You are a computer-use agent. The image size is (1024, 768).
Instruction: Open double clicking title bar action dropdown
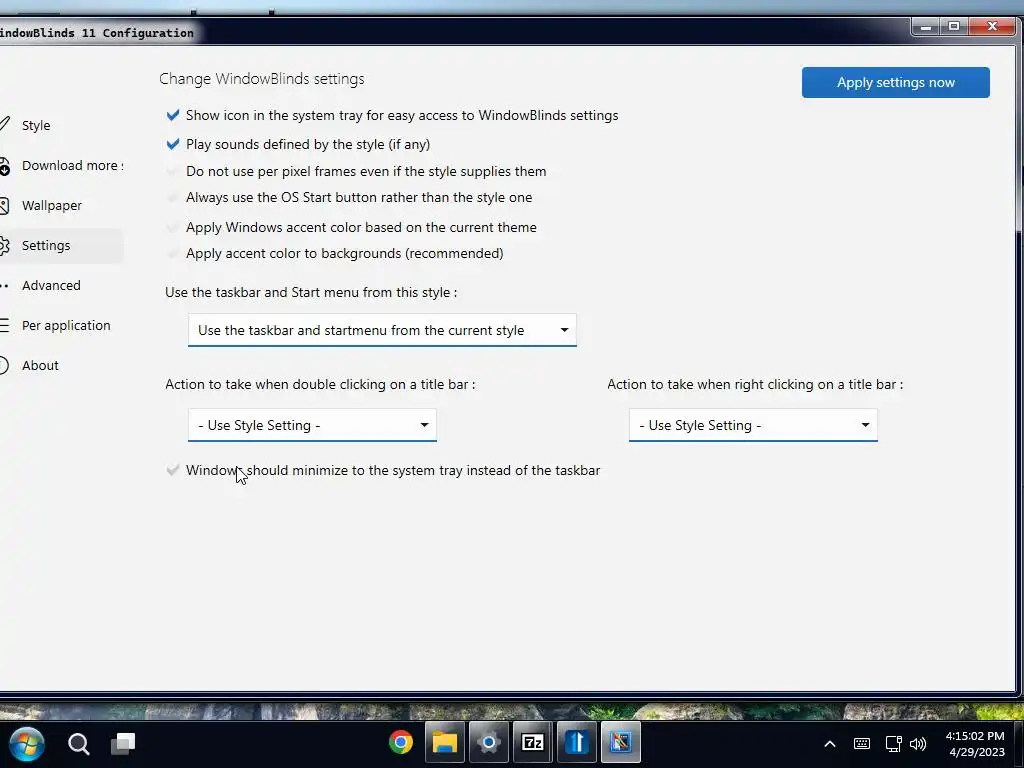point(312,425)
